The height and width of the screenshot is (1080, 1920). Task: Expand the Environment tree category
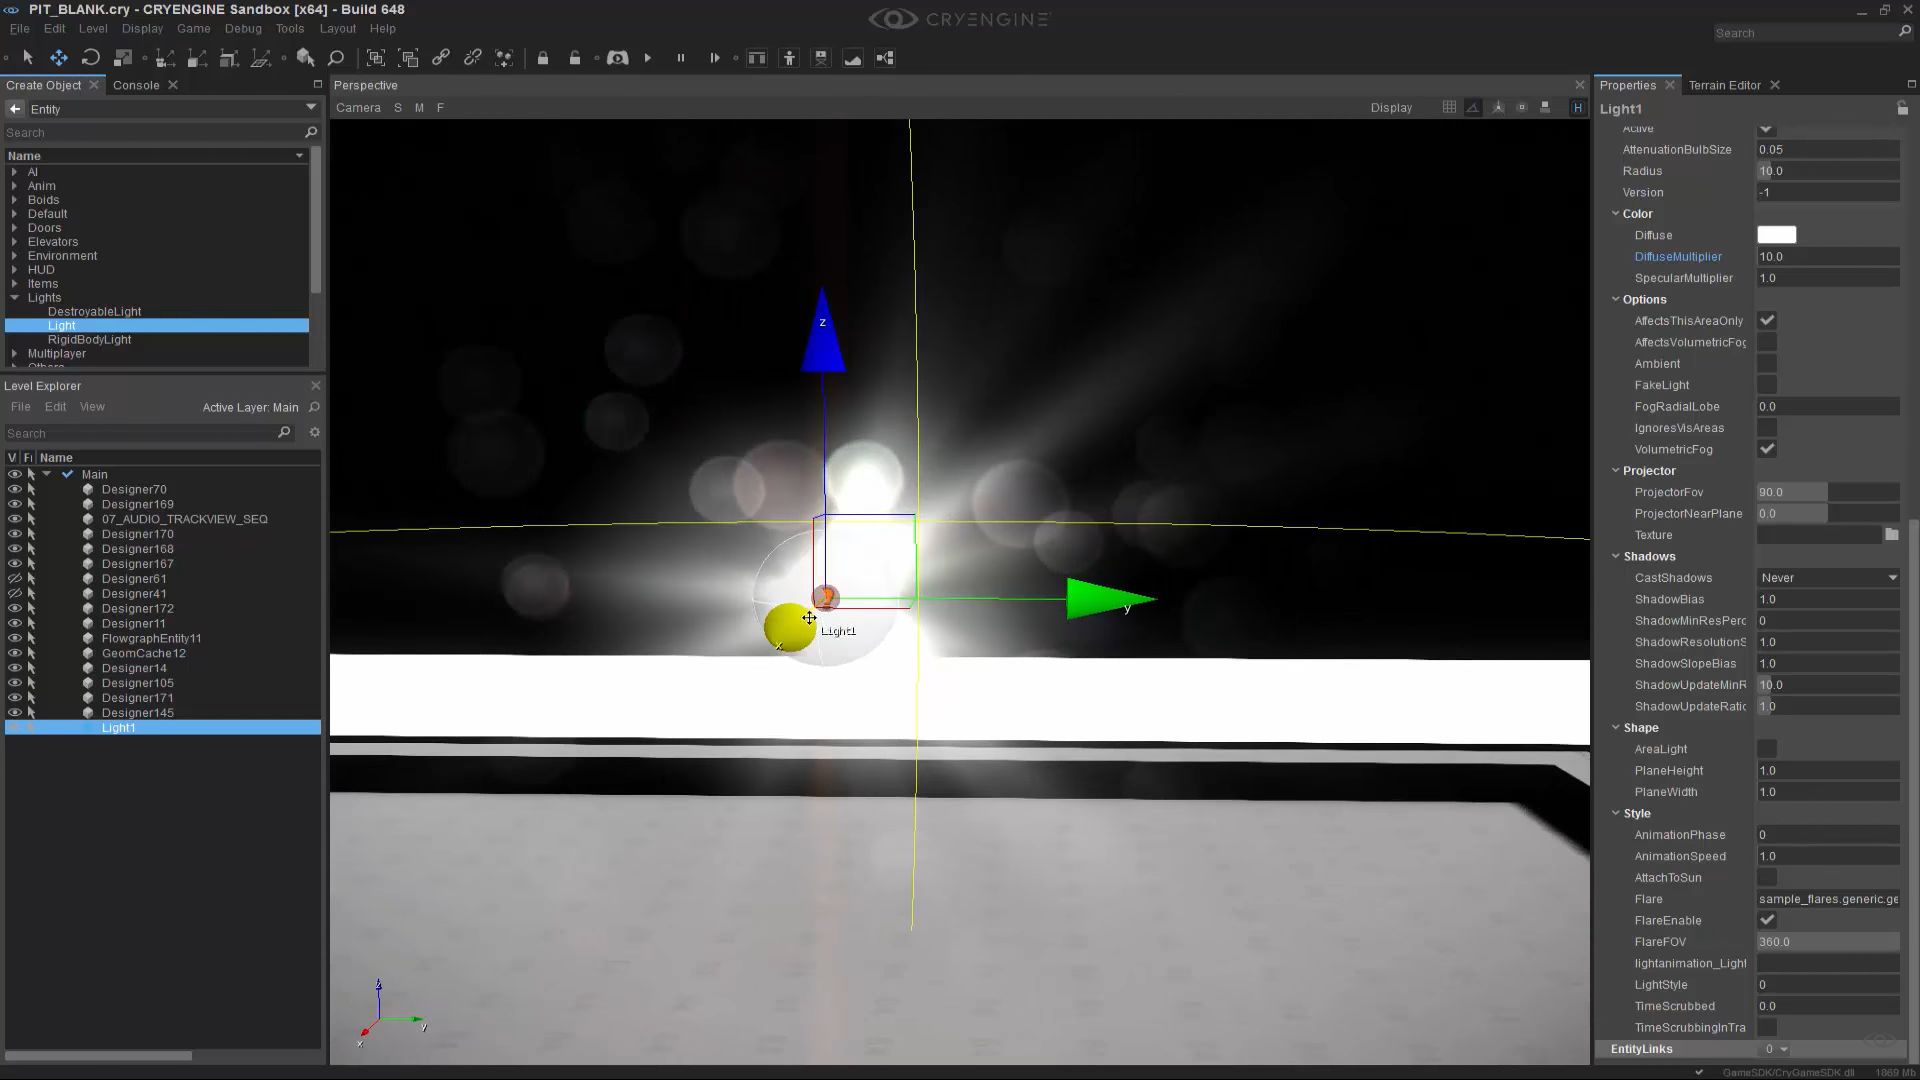point(14,256)
